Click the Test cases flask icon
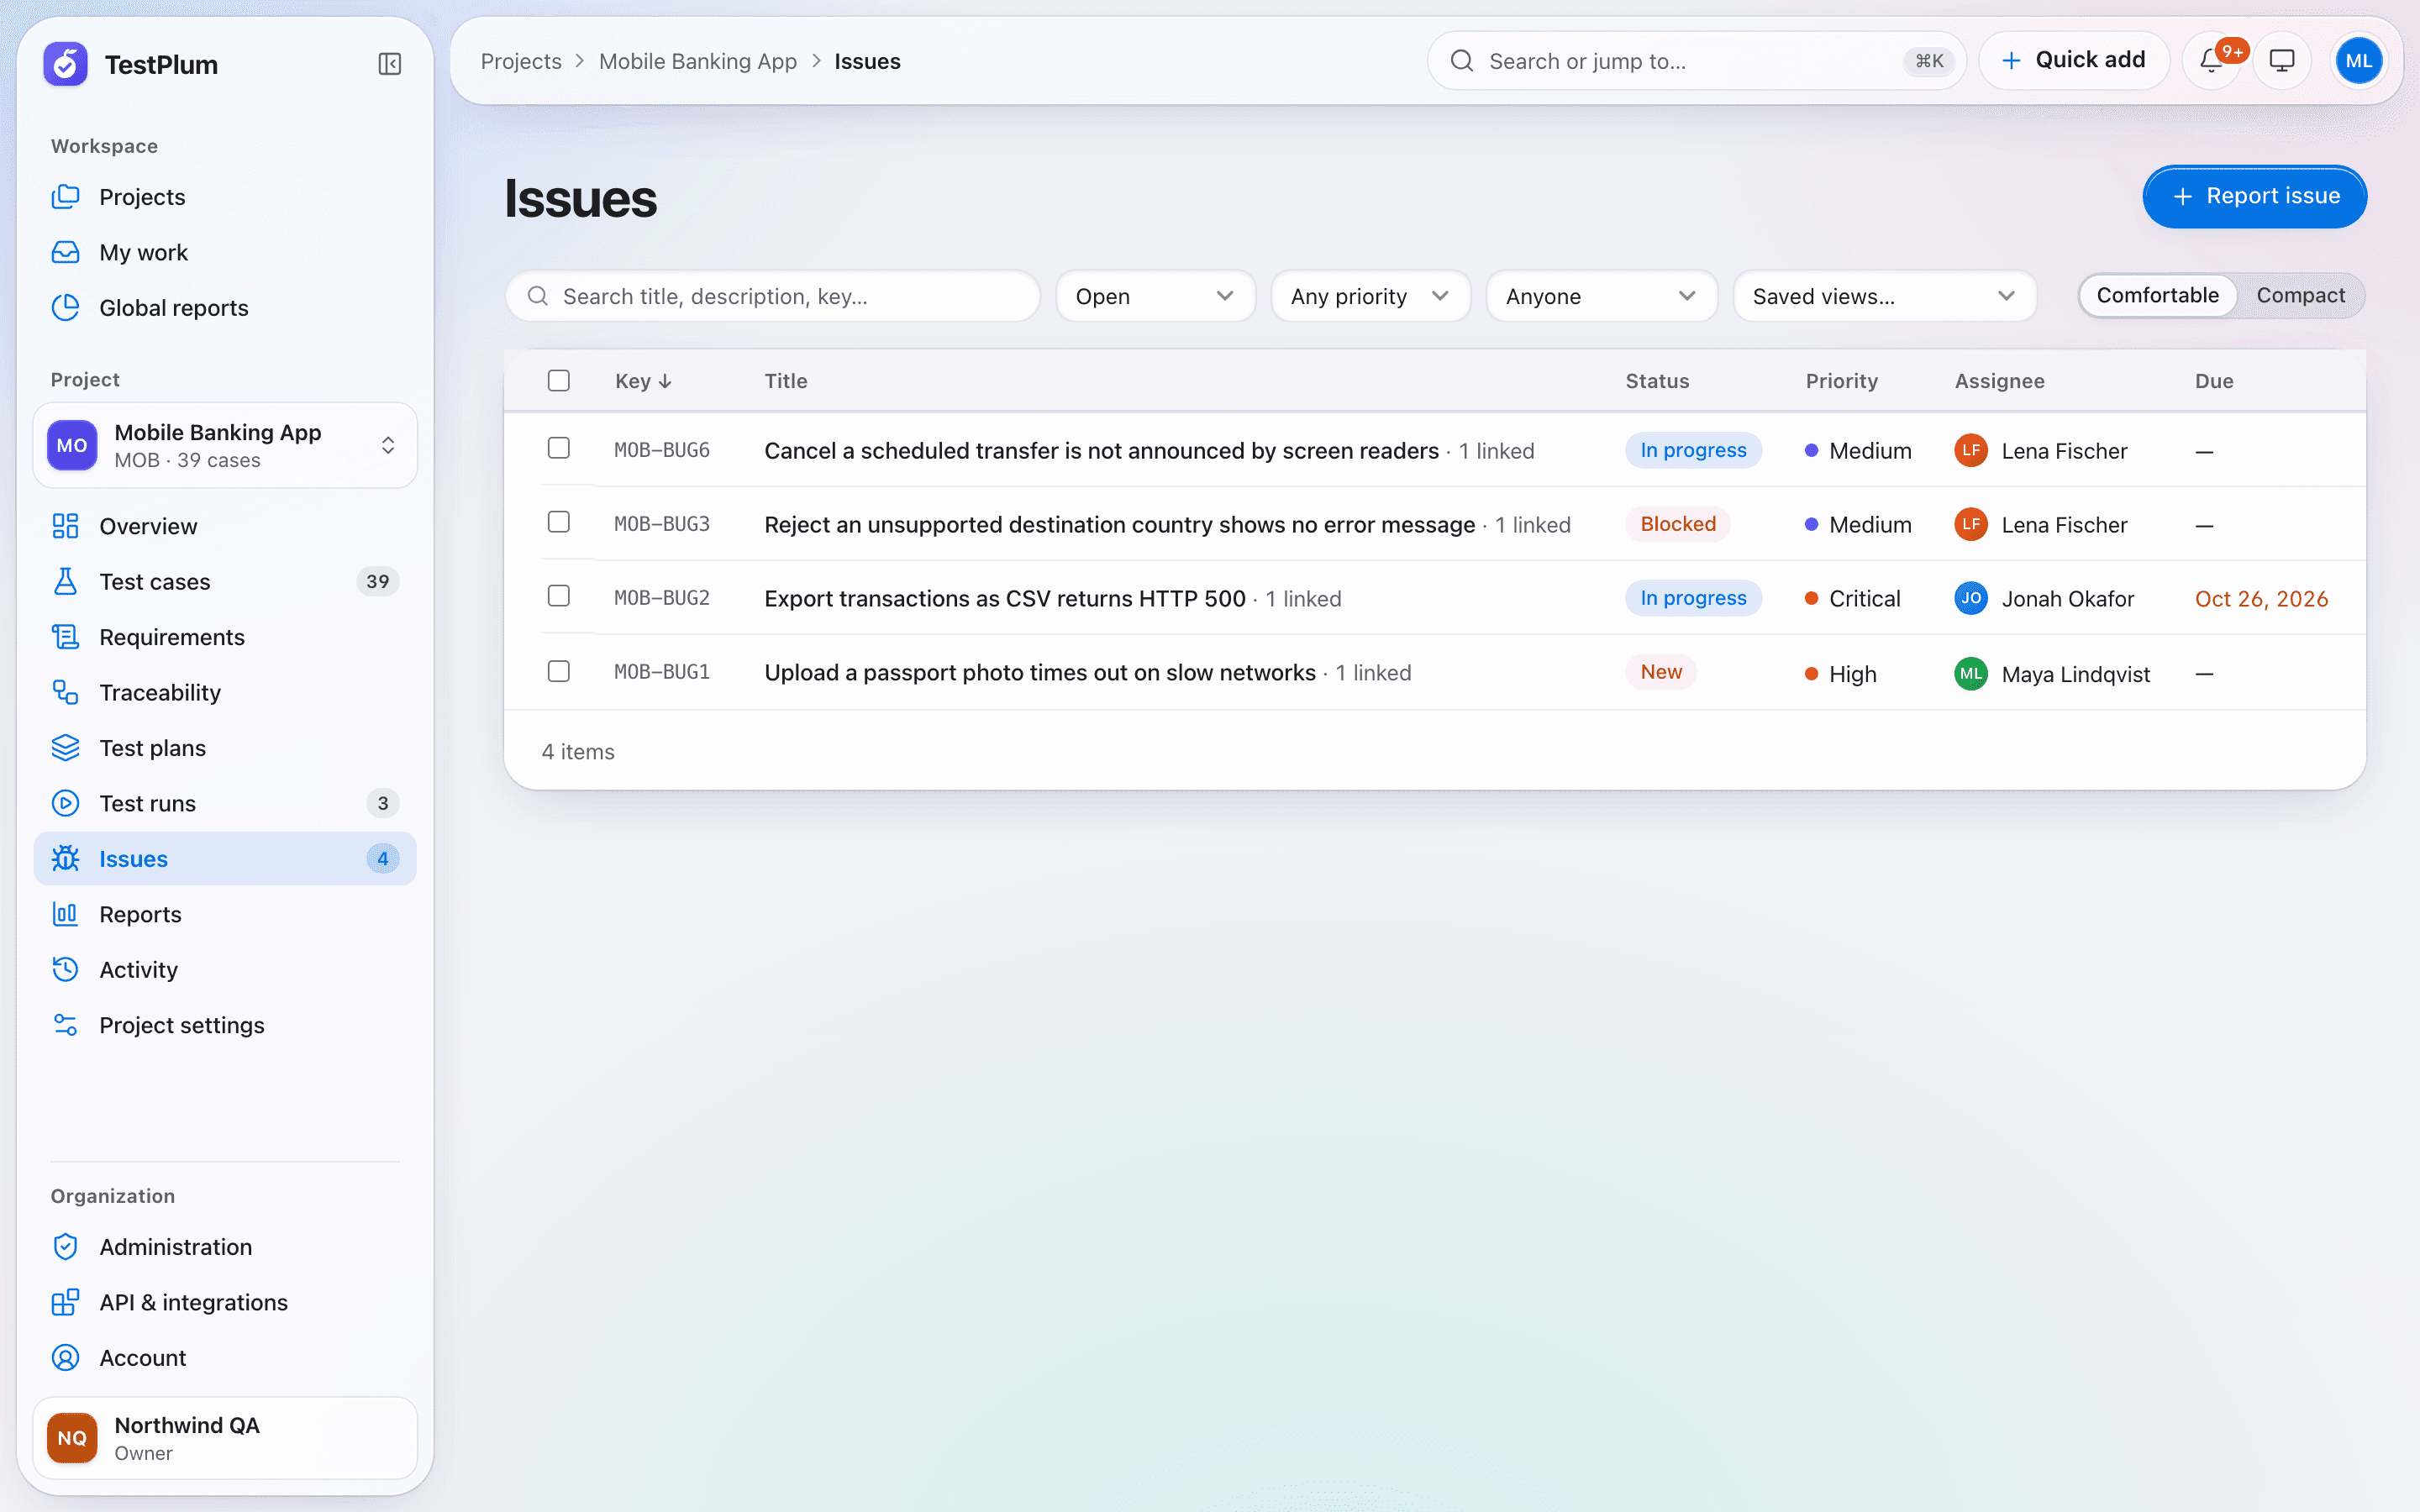 (66, 581)
